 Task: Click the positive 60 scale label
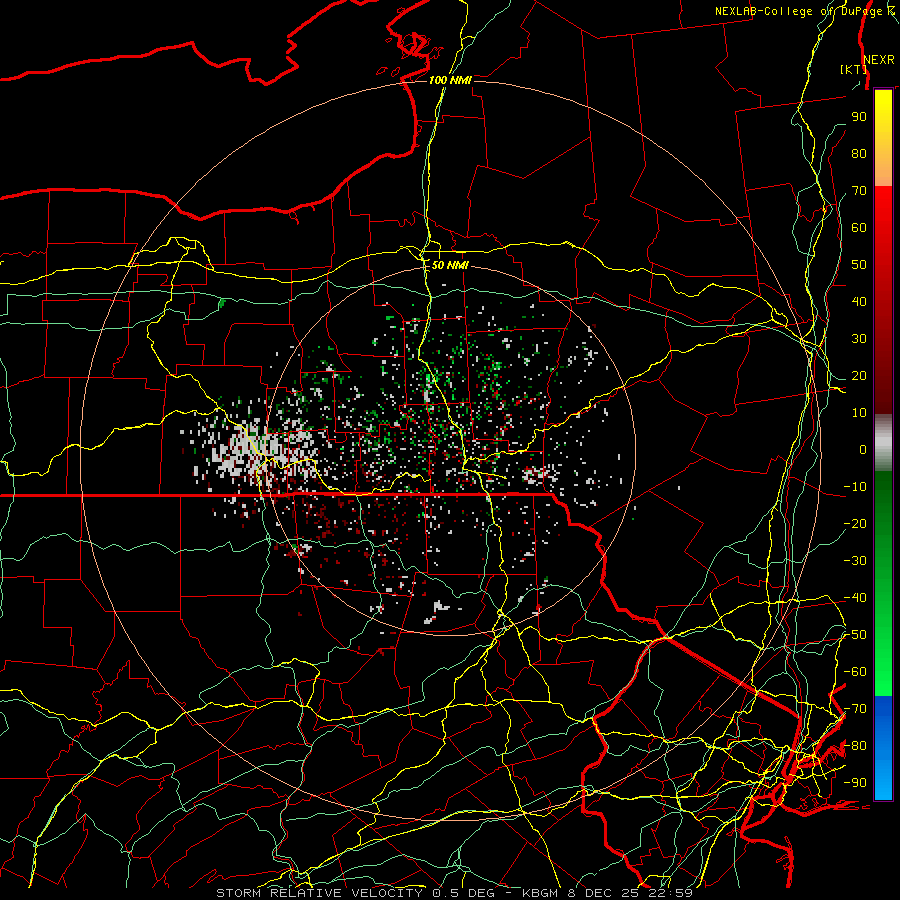tap(859, 227)
